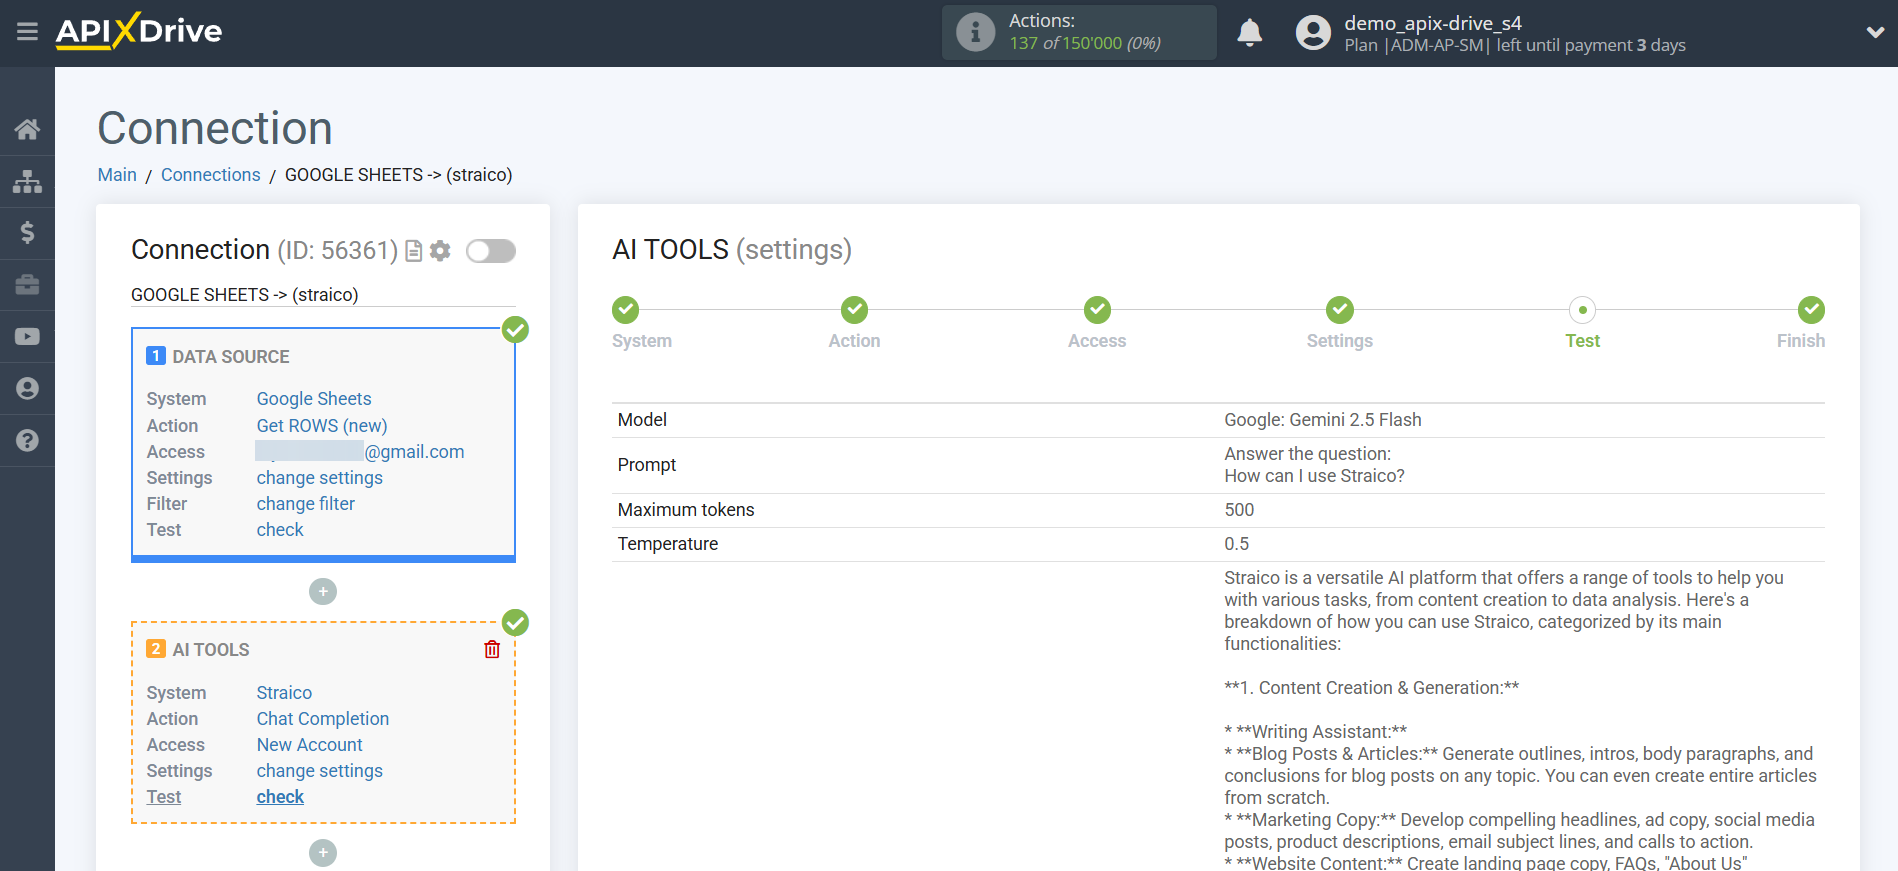Viewport: 1898px width, 871px height.
Task: Open the hamburger menu in header
Action: 27,32
